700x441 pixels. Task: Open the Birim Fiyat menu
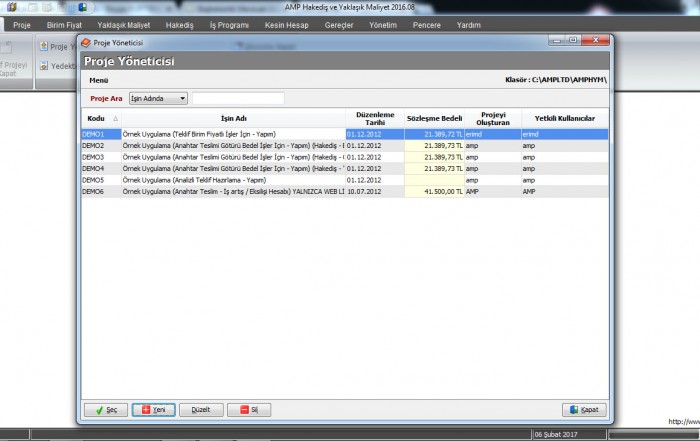click(64, 24)
